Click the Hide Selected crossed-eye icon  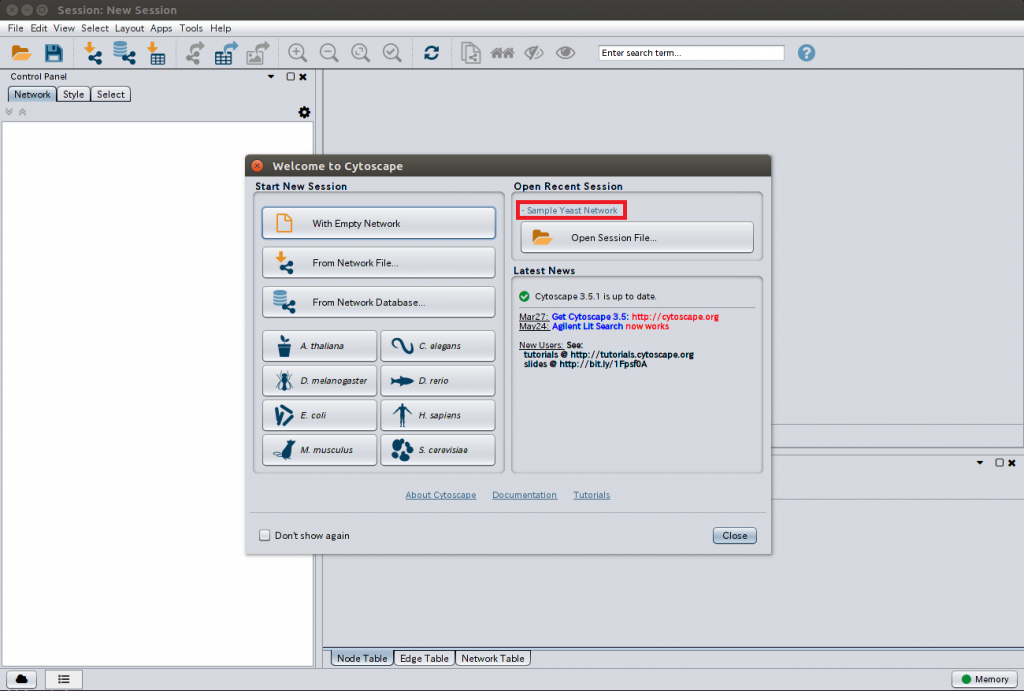tap(534, 53)
